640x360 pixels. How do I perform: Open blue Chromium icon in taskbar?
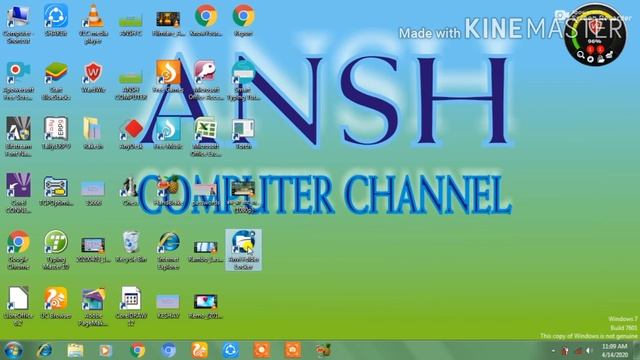pyautogui.click(x=168, y=350)
